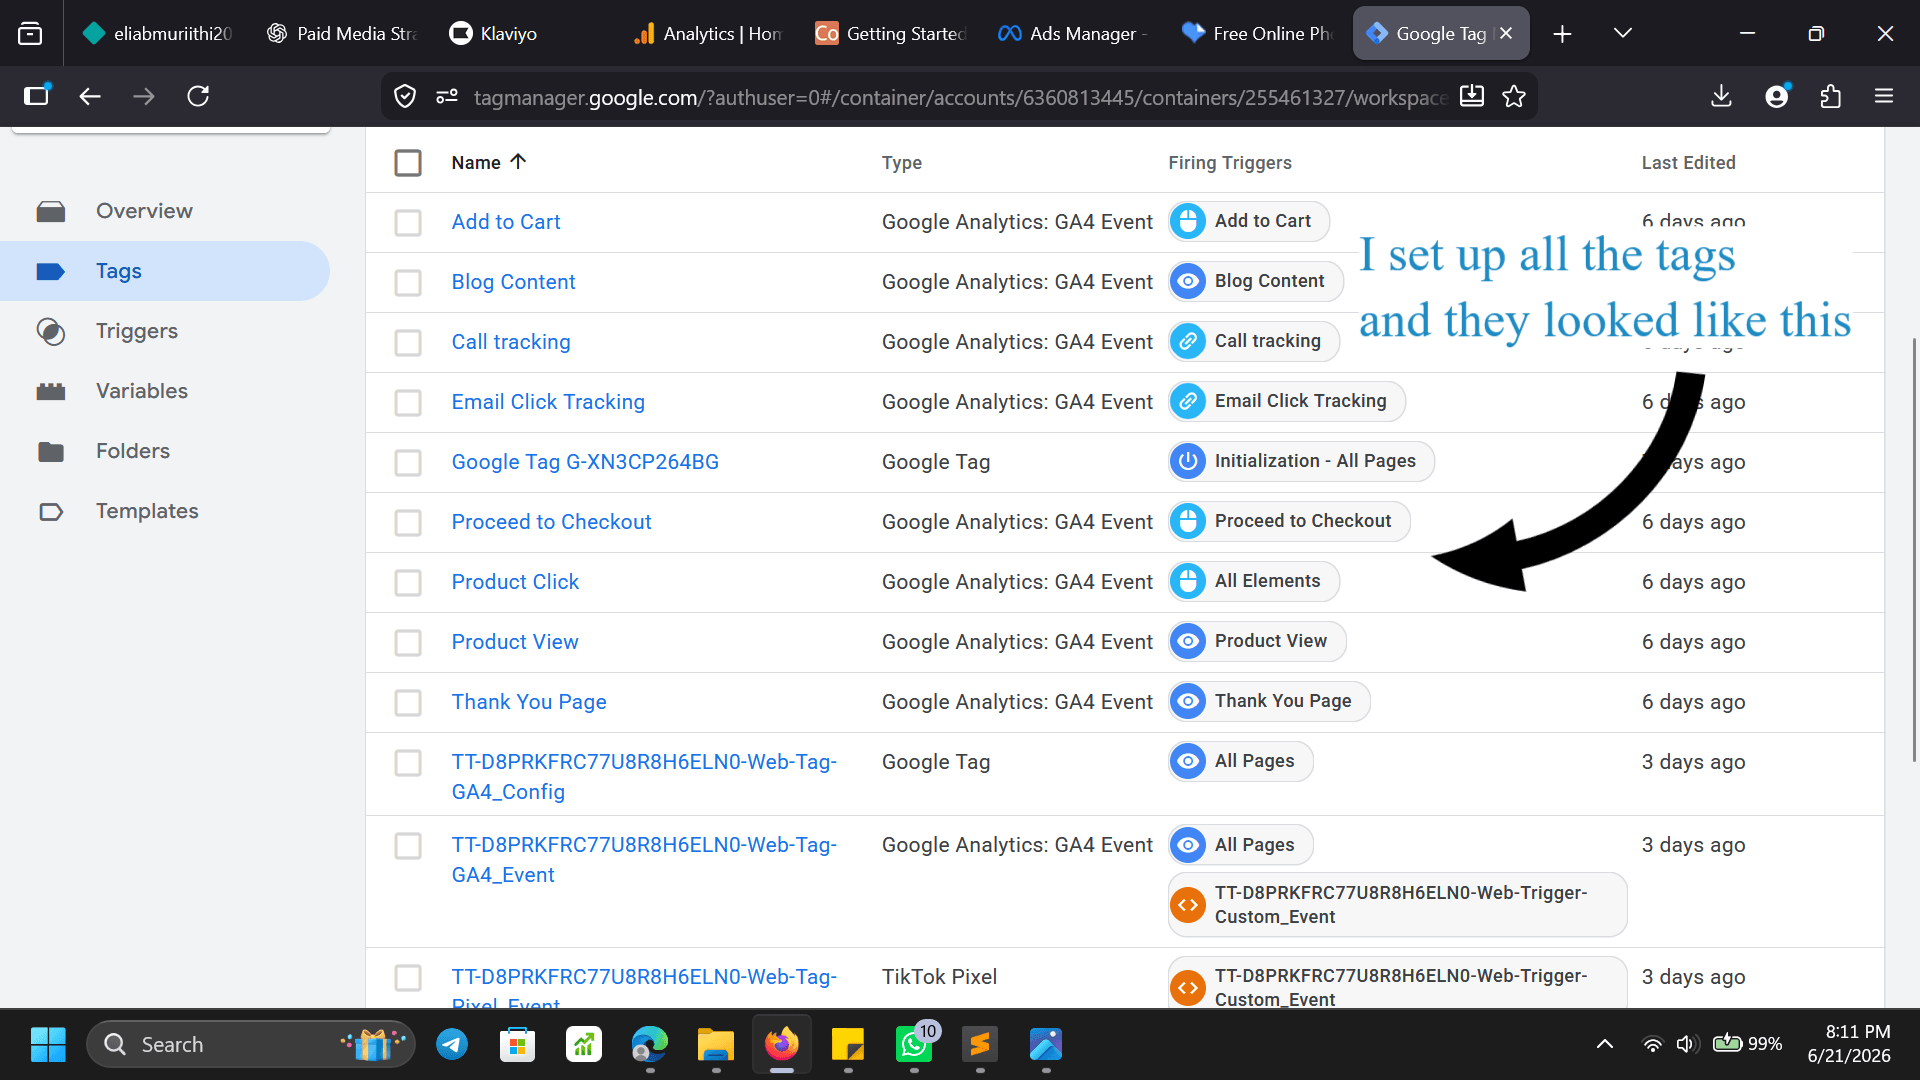The width and height of the screenshot is (1920, 1080).
Task: Open File Explorer from the taskbar
Action: click(x=716, y=1044)
